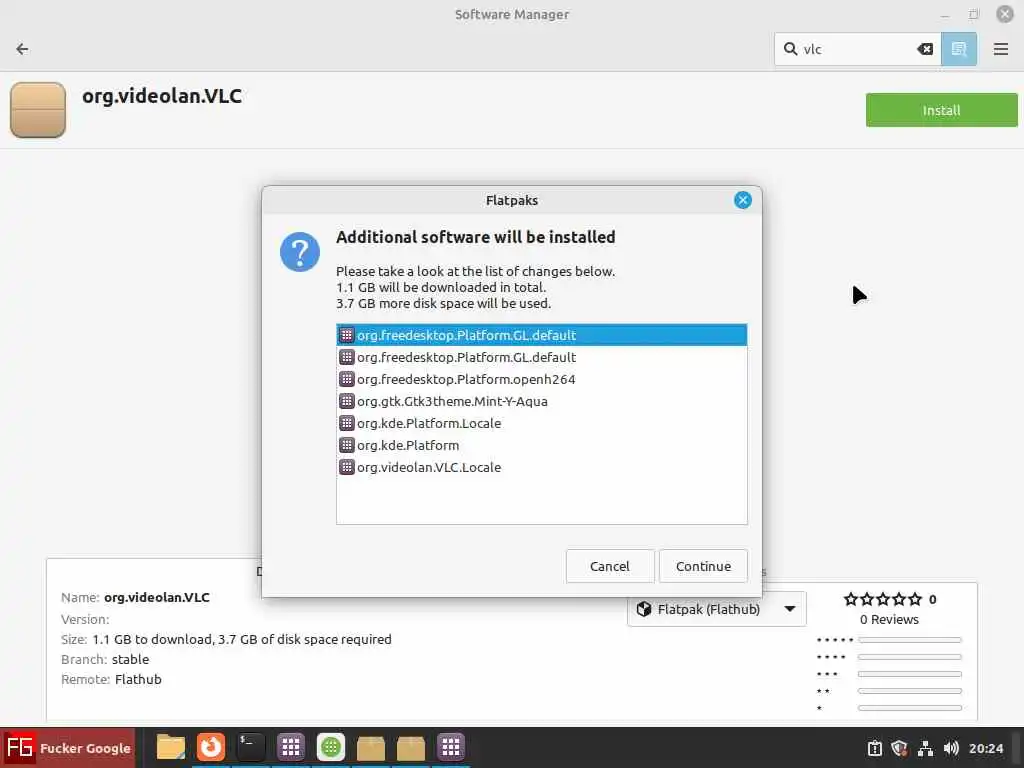Click the question mark dialog icon
This screenshot has width=1024, height=768.
(x=300, y=252)
